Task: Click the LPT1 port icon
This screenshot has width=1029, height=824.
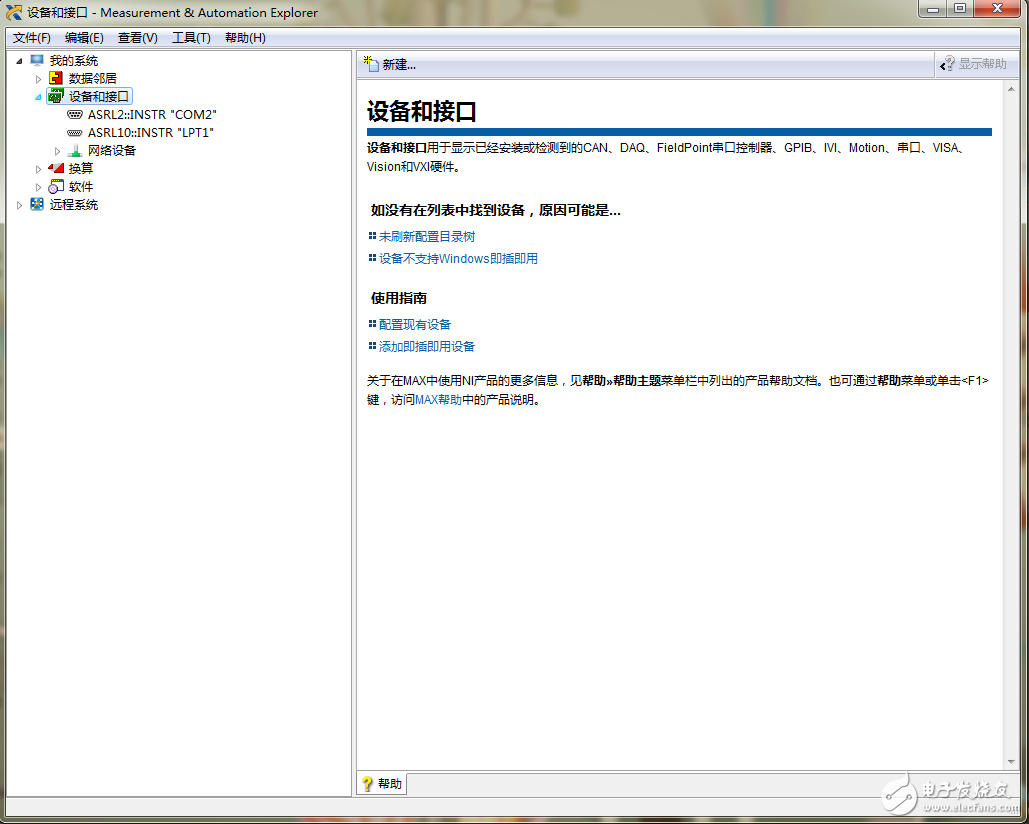Action: pos(75,133)
